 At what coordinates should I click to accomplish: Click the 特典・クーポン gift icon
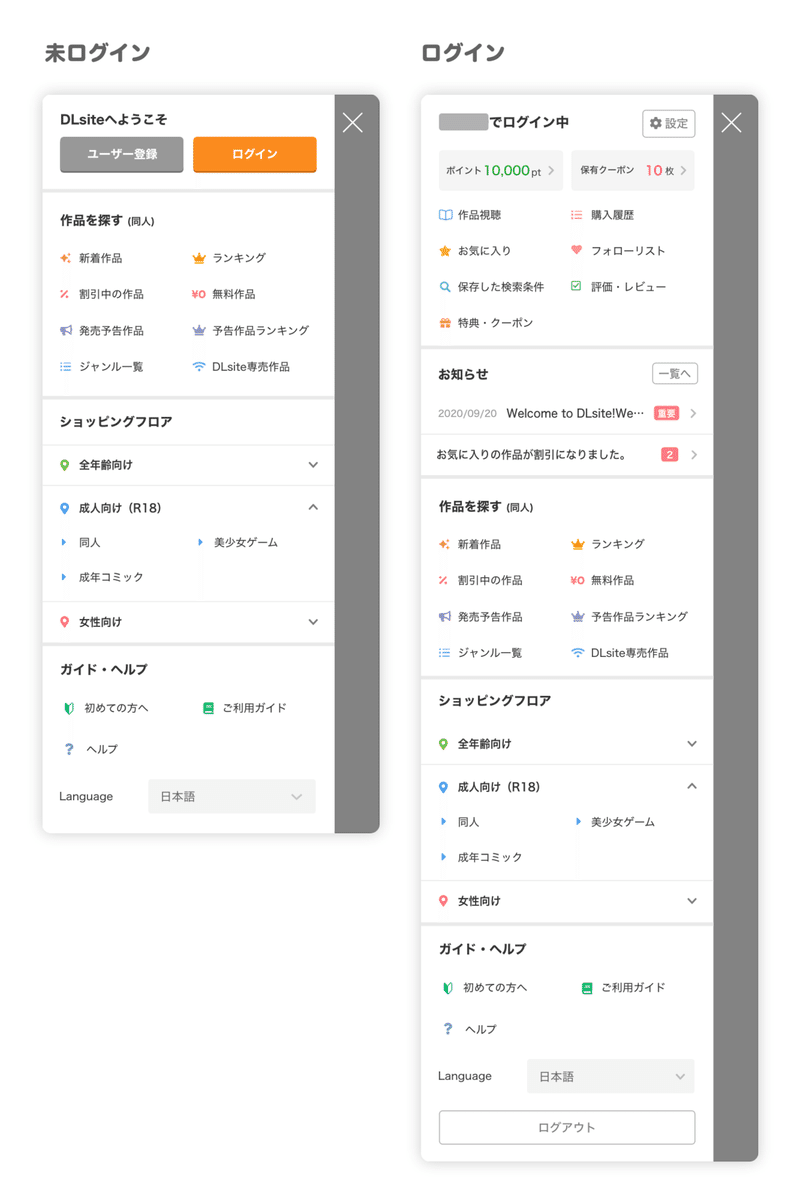(x=445, y=323)
